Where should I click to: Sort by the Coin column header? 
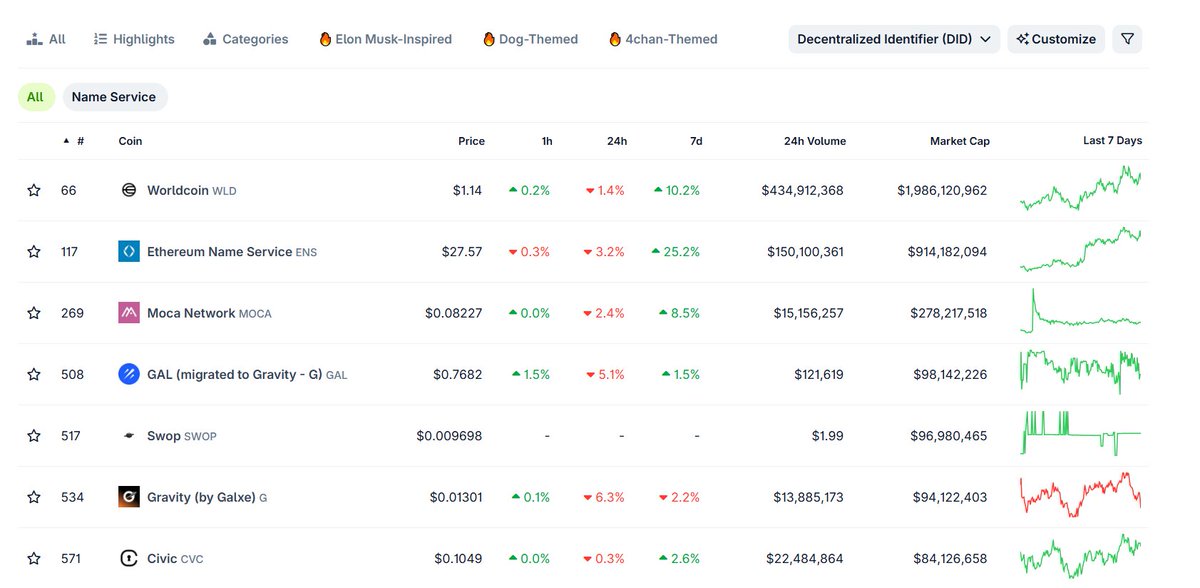(x=130, y=141)
